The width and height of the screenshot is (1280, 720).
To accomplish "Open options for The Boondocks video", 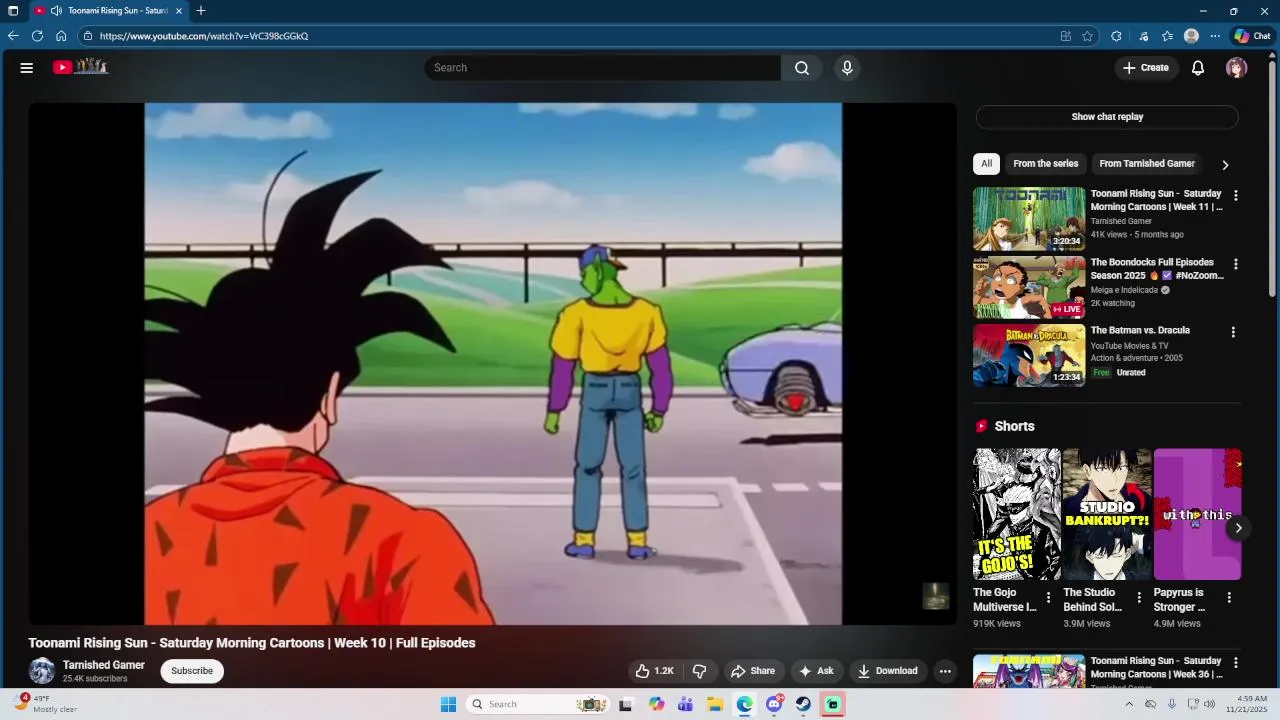I will (1236, 265).
